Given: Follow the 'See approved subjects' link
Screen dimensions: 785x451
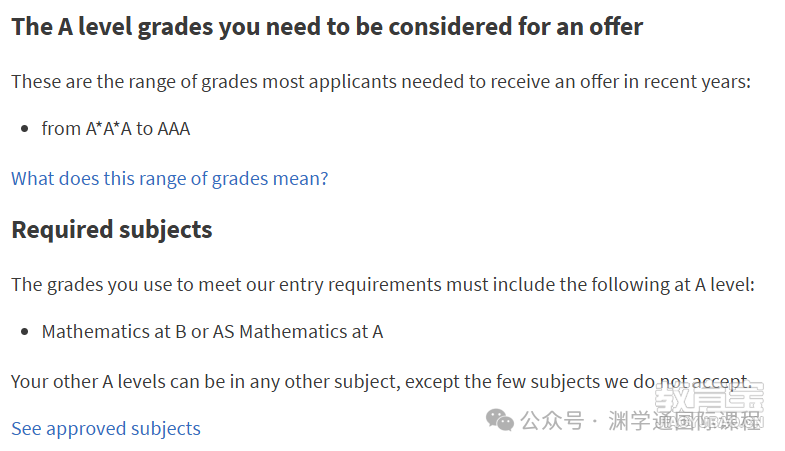Looking at the screenshot, I should pyautogui.click(x=106, y=428).
